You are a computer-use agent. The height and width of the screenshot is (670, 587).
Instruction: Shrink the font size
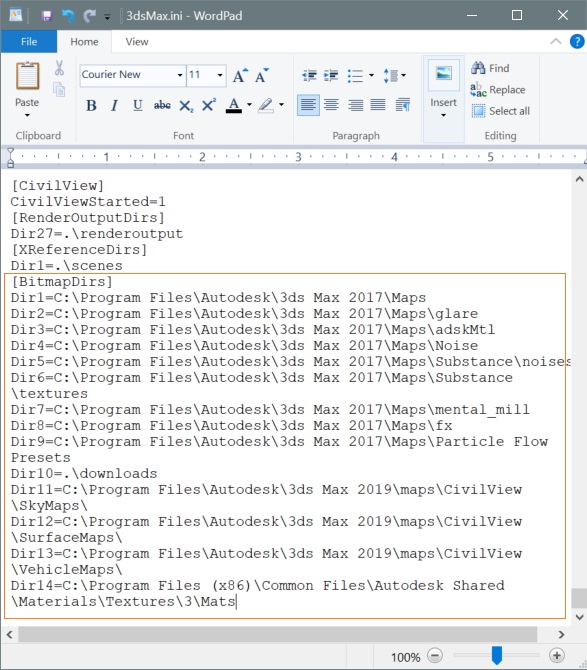click(262, 76)
